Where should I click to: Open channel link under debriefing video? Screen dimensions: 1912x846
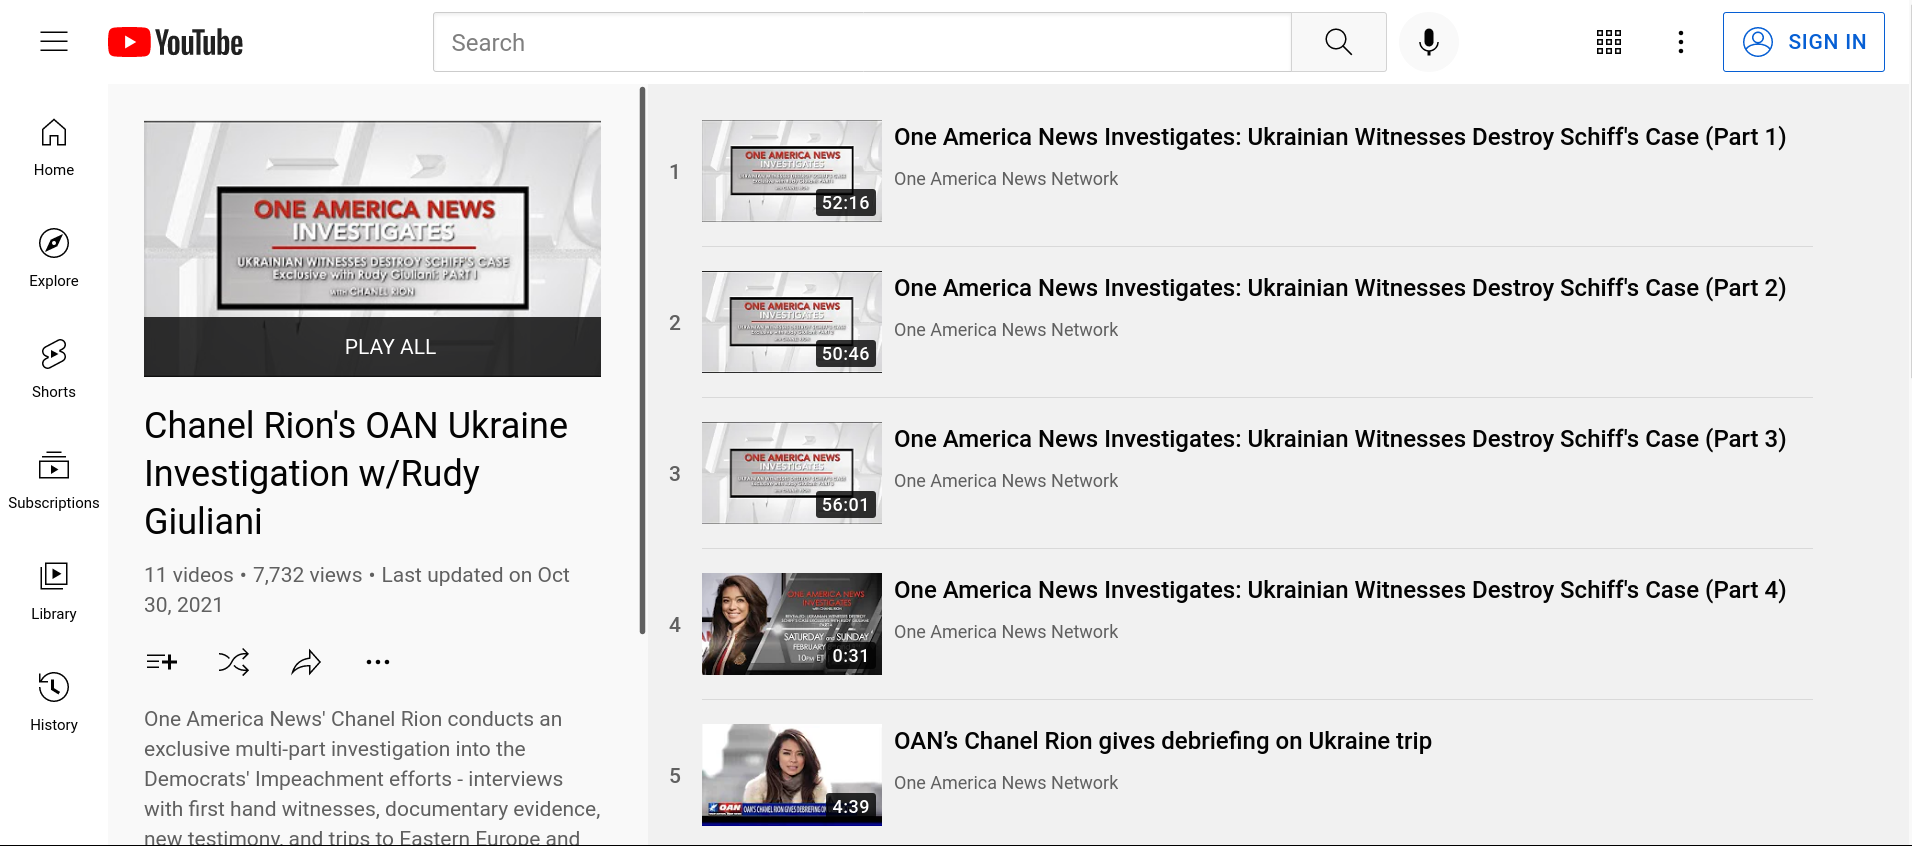point(1006,783)
